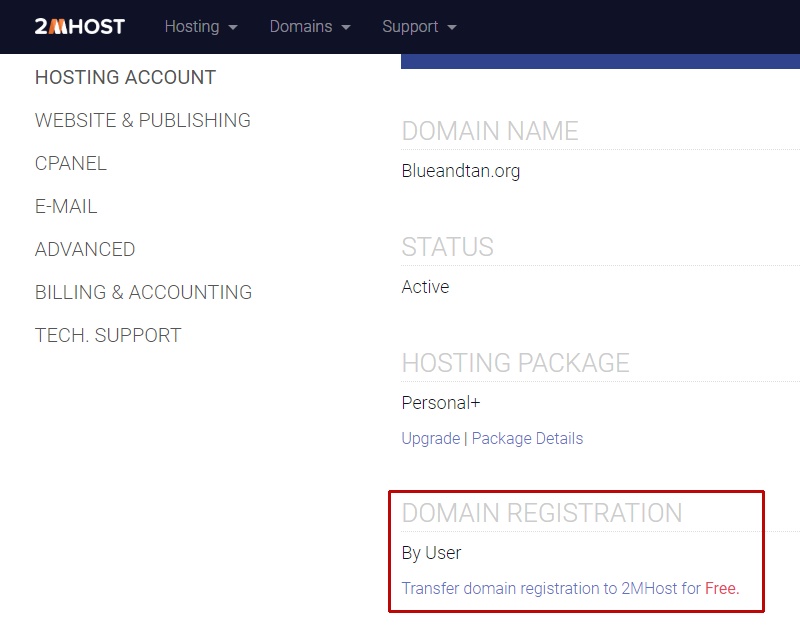
Task: Open the Package Details link
Action: (527, 438)
